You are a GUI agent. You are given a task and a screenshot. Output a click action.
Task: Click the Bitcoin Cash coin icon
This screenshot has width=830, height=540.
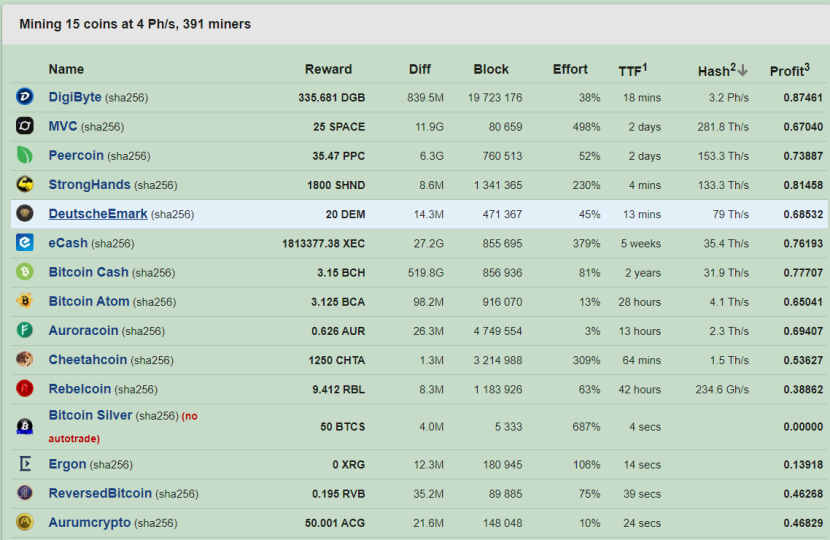(x=25, y=272)
